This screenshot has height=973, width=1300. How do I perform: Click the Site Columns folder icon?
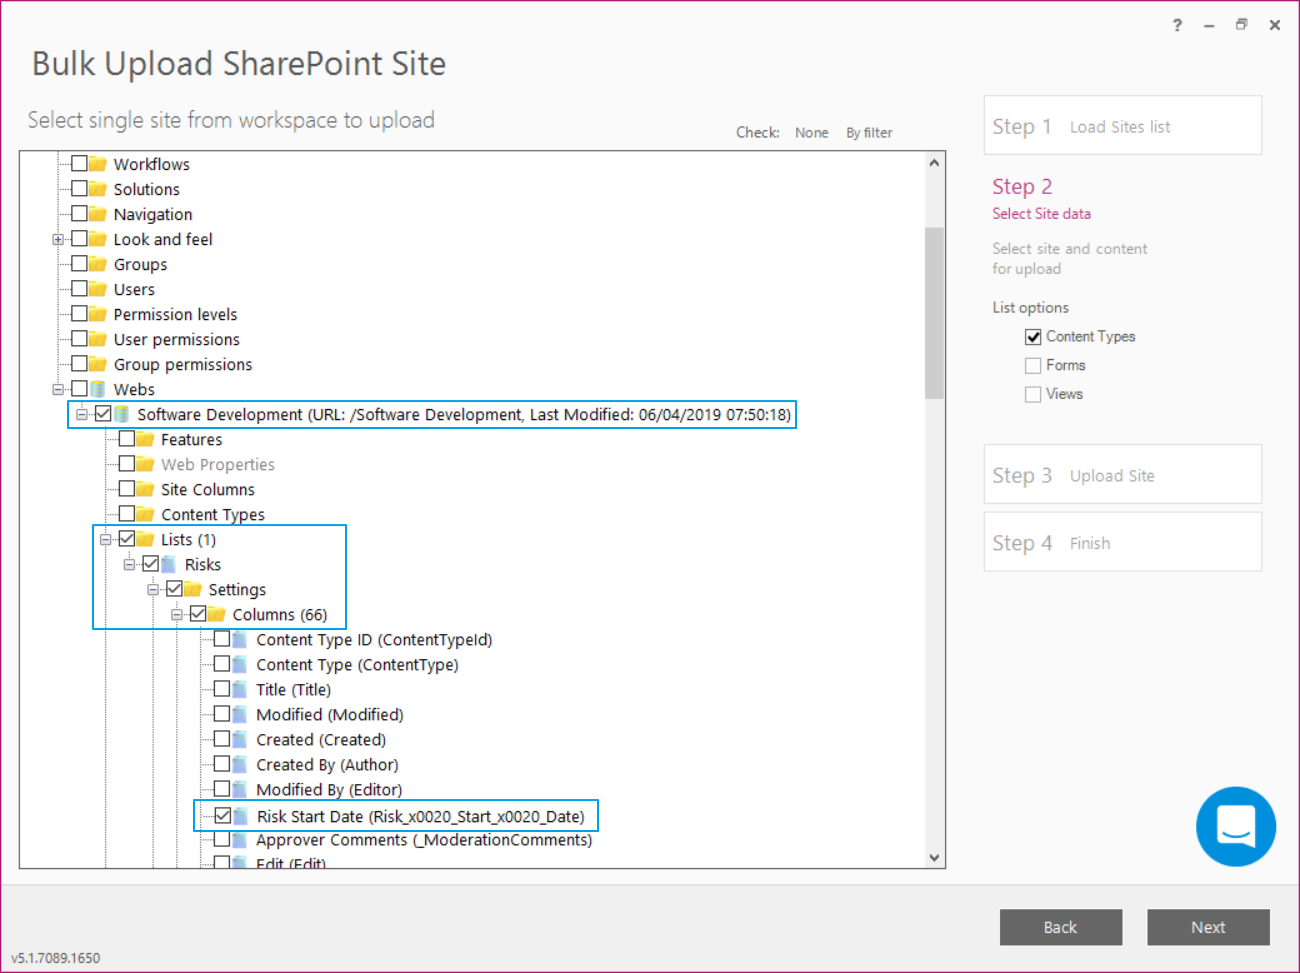point(146,489)
